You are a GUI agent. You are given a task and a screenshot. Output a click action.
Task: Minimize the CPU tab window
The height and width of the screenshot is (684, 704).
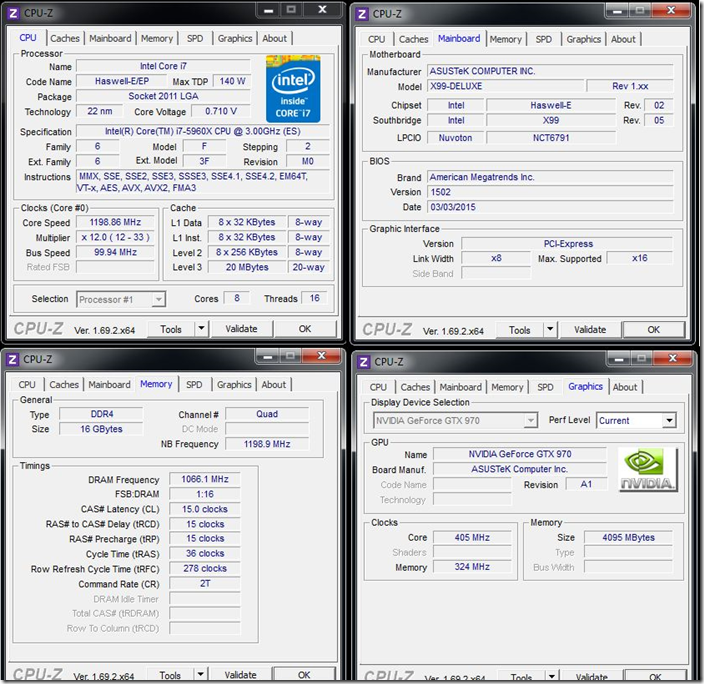[x=268, y=10]
